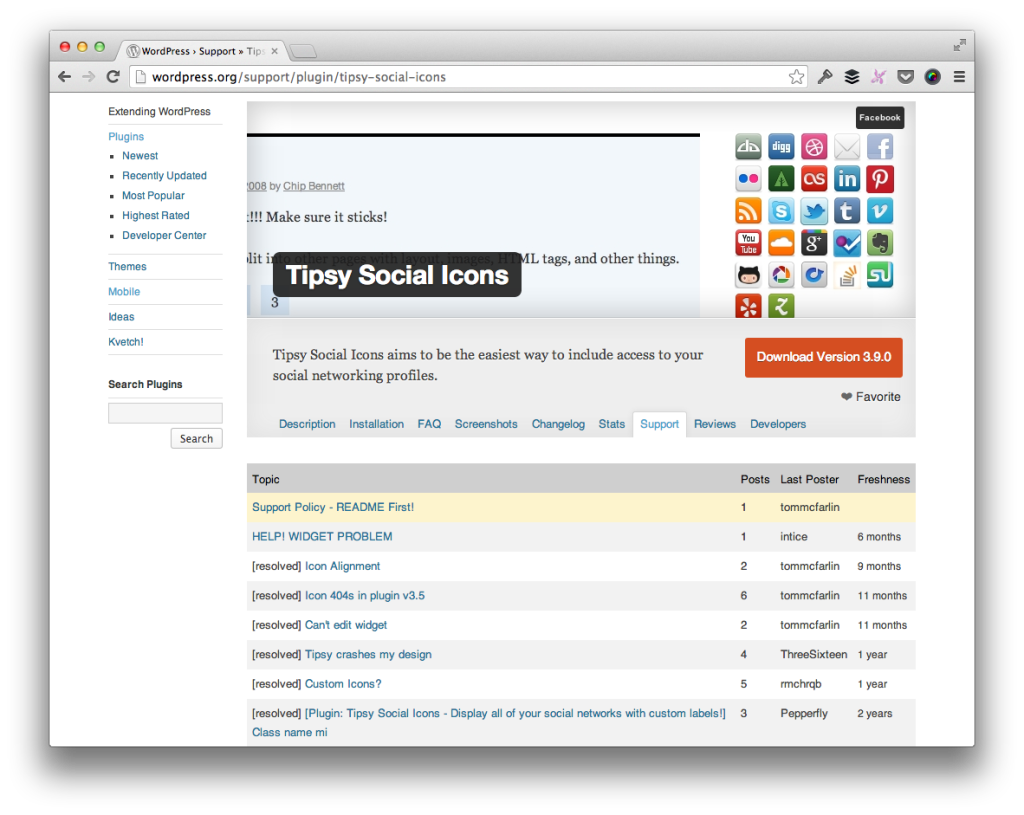Click the Search button in sidebar
Screen dimensions: 1024x815
point(197,439)
